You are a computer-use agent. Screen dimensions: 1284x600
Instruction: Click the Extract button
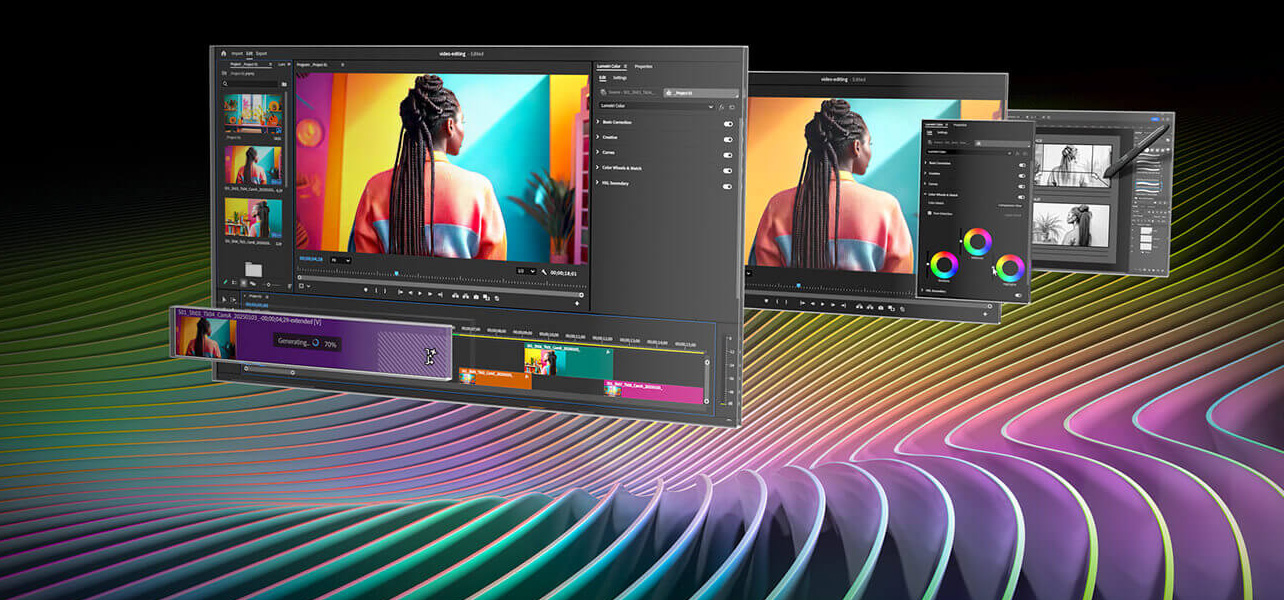[466, 296]
